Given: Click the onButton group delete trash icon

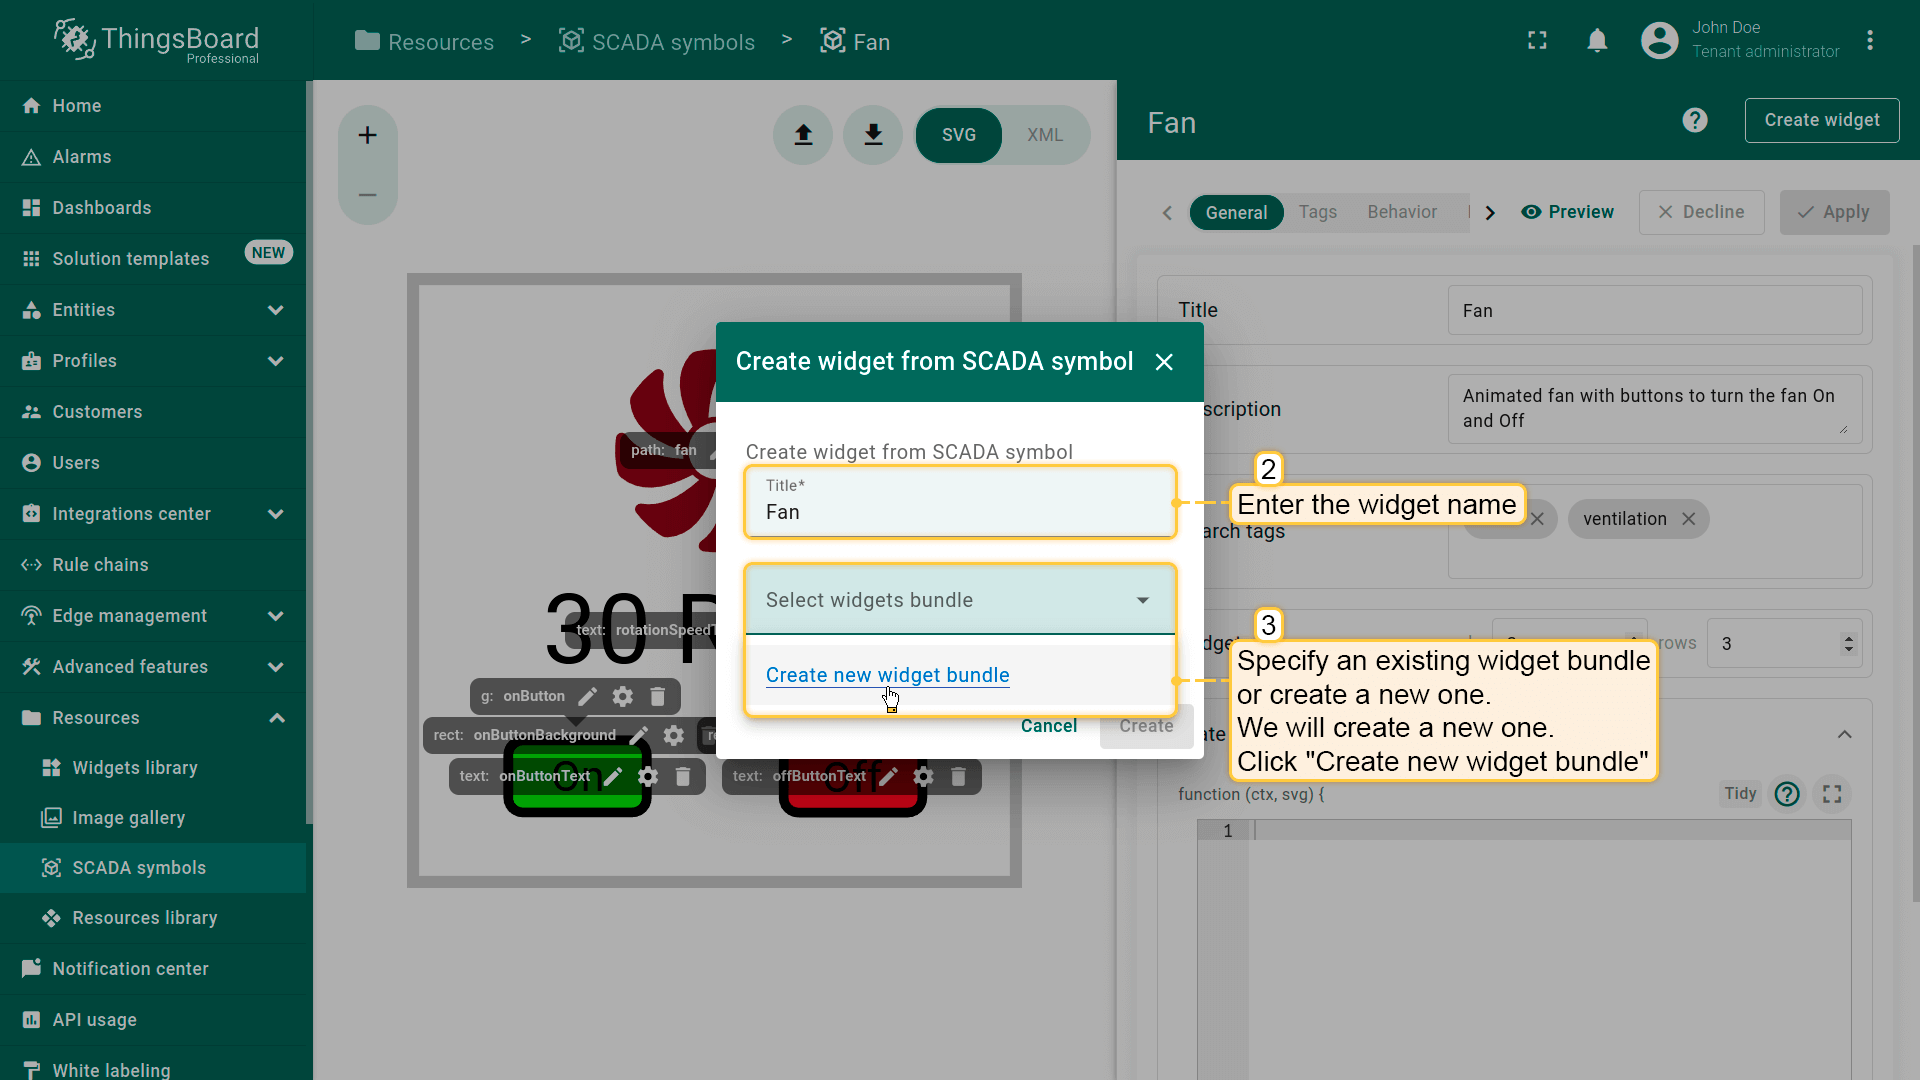Looking at the screenshot, I should [x=657, y=696].
